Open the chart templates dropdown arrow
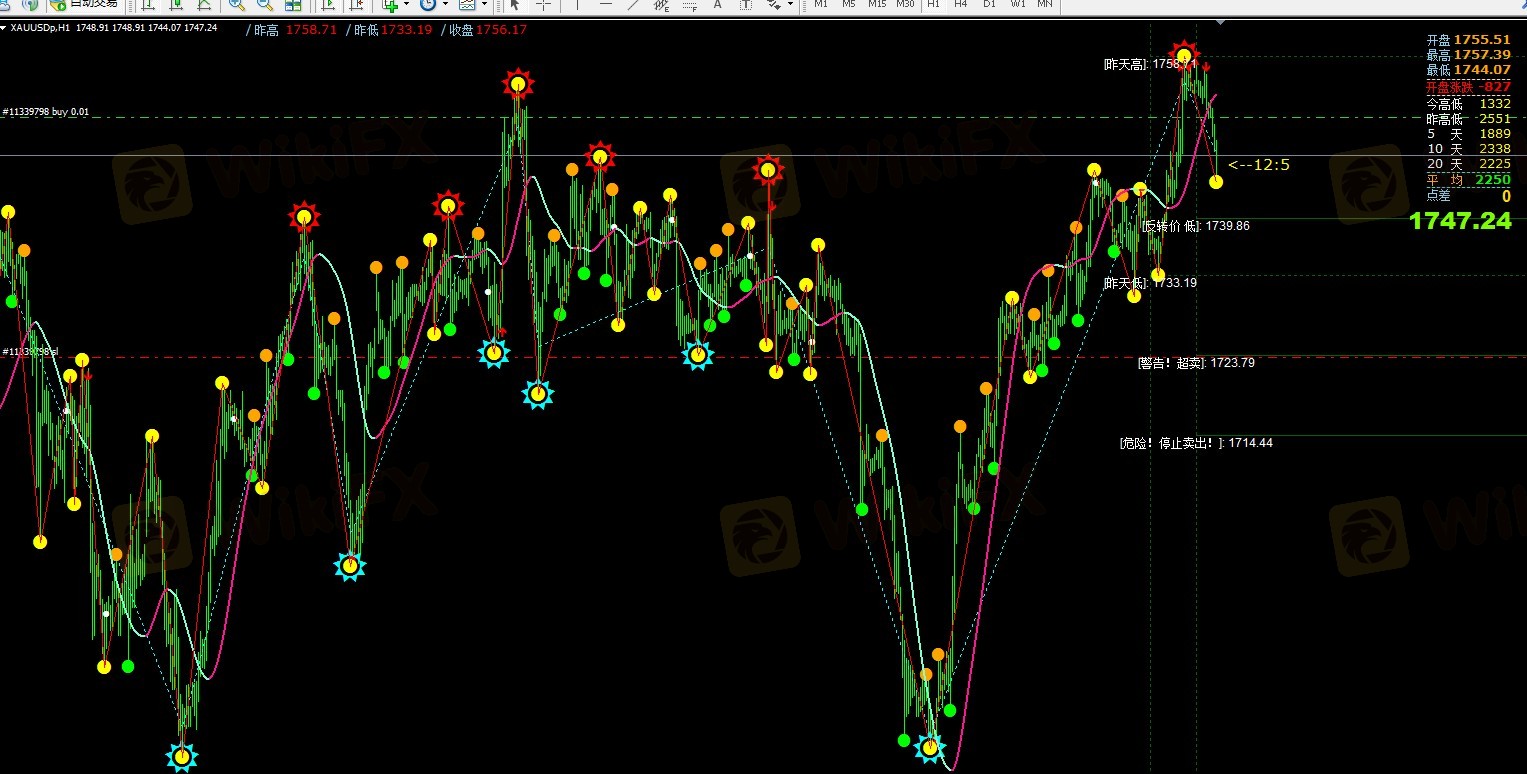Screen dimensions: 1527x774 click(x=483, y=5)
